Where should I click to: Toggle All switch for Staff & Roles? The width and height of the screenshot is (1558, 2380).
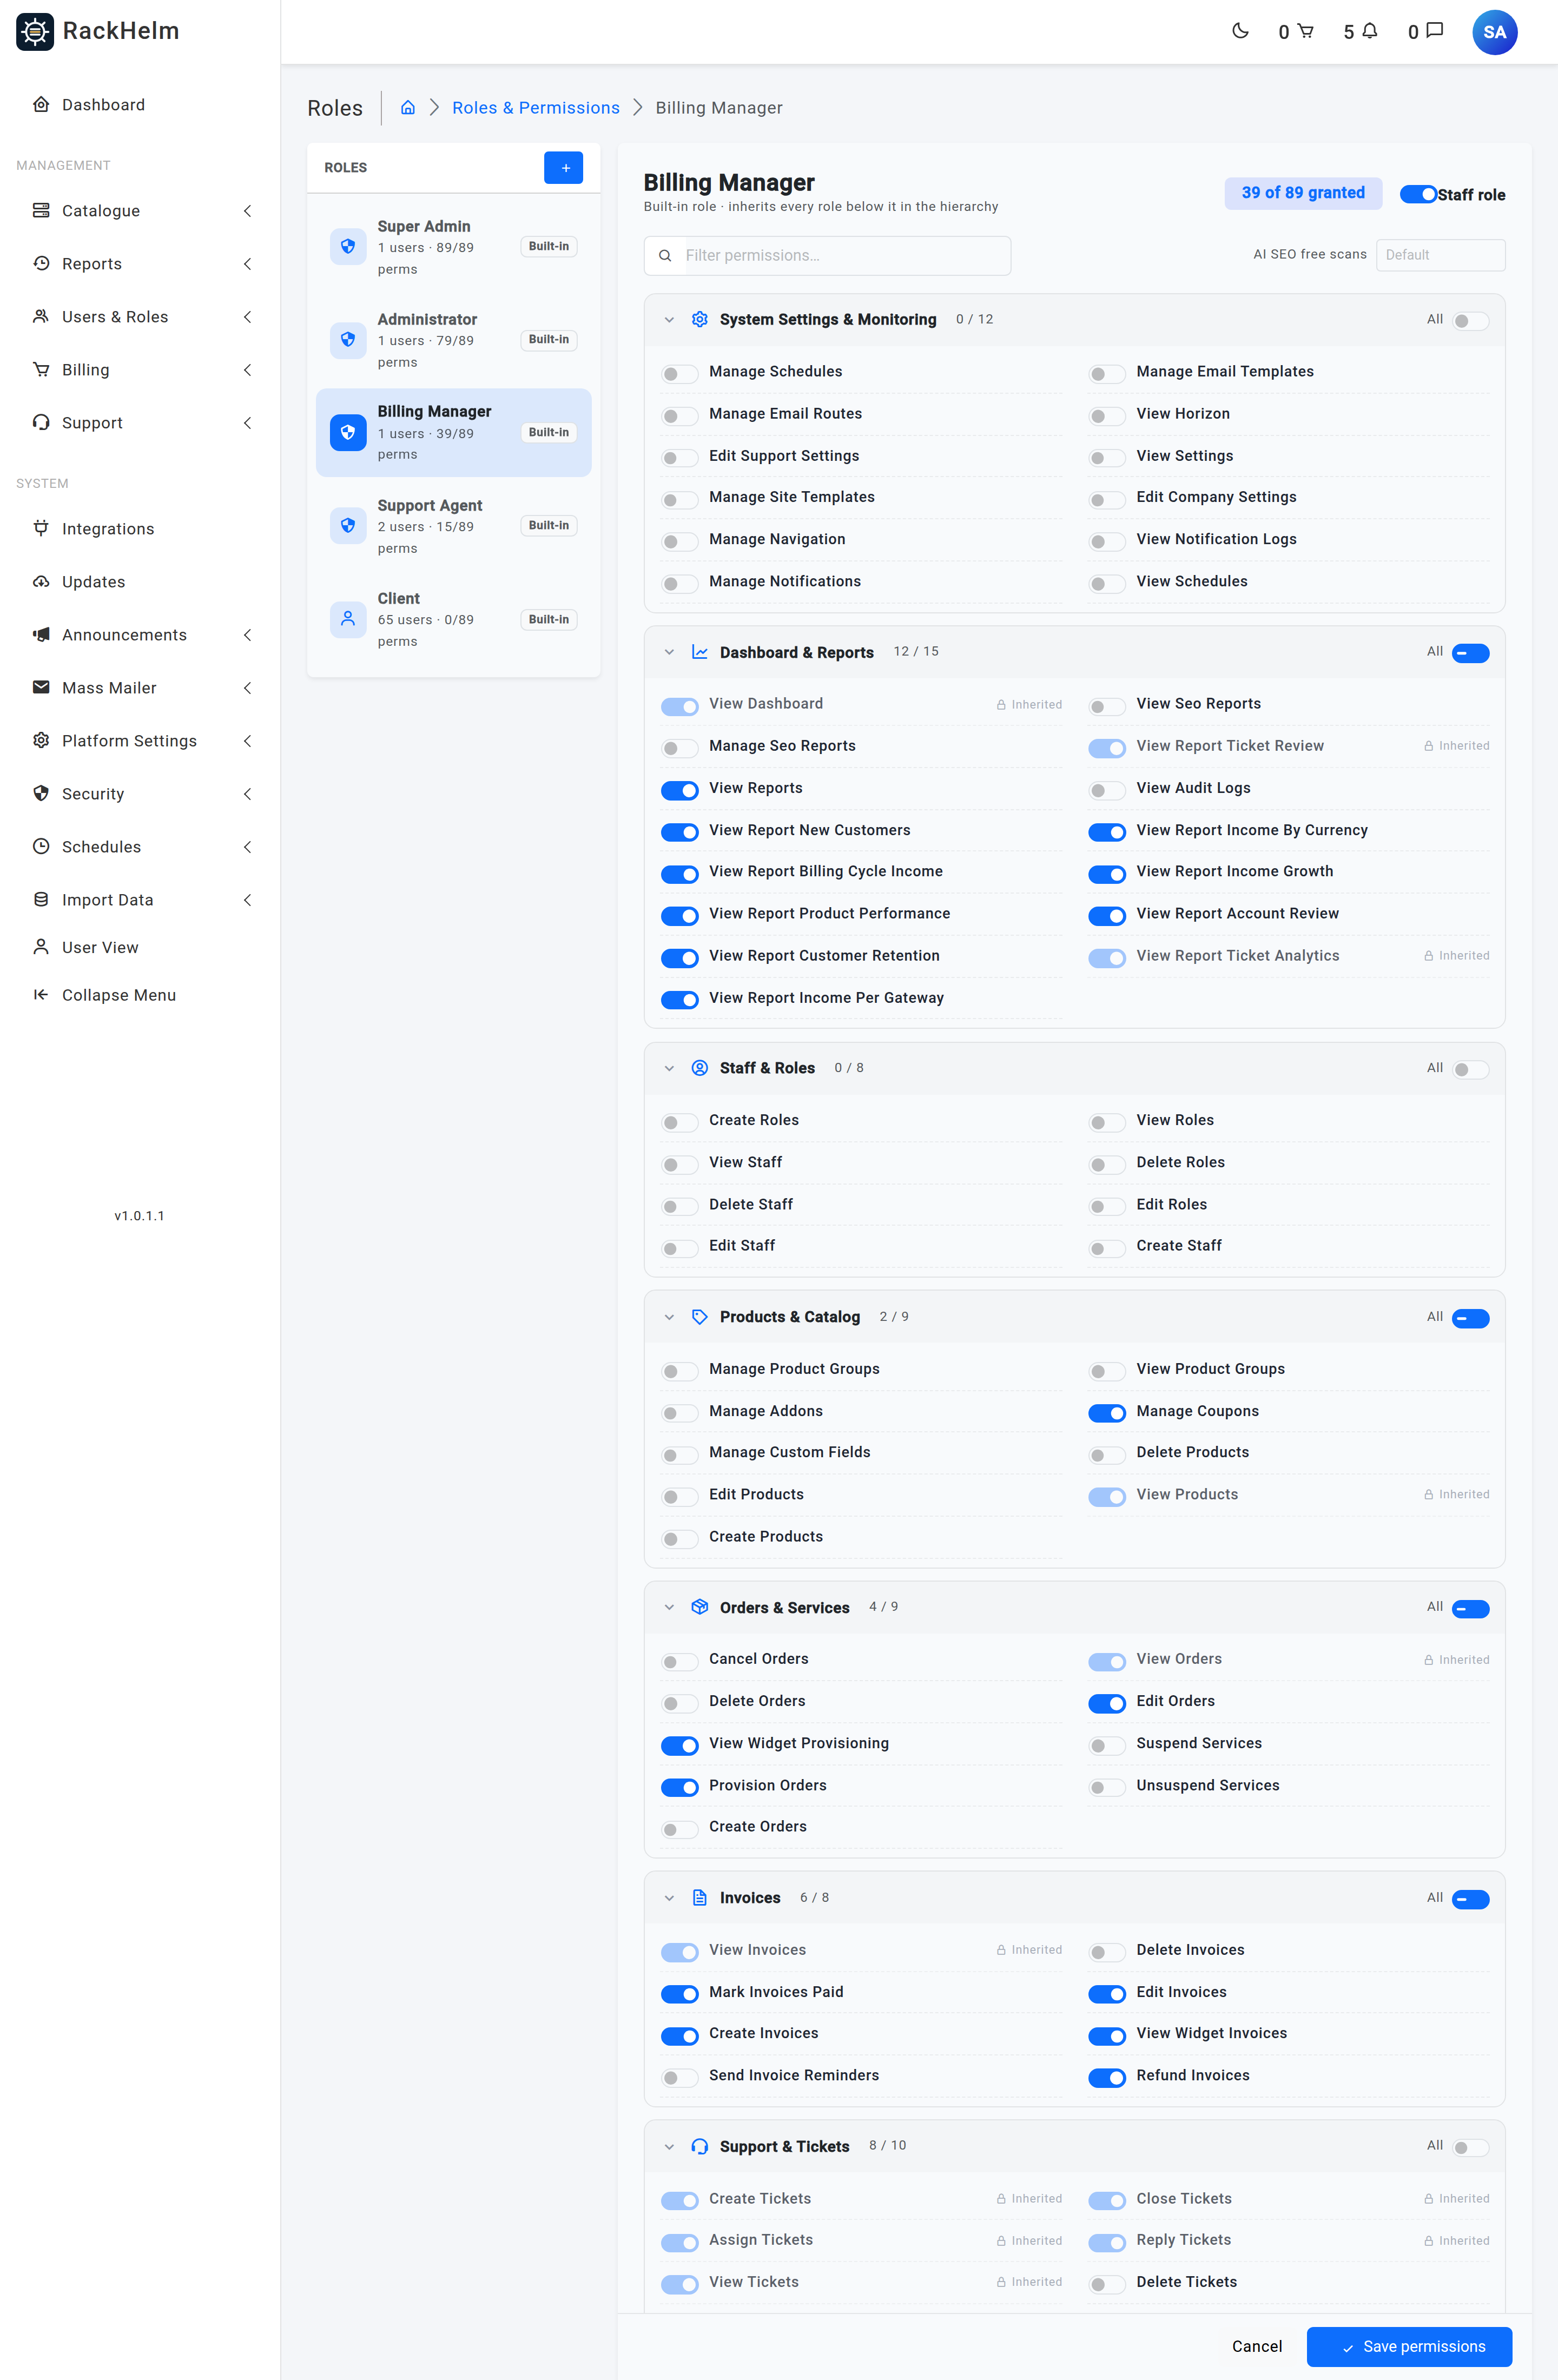1470,1069
